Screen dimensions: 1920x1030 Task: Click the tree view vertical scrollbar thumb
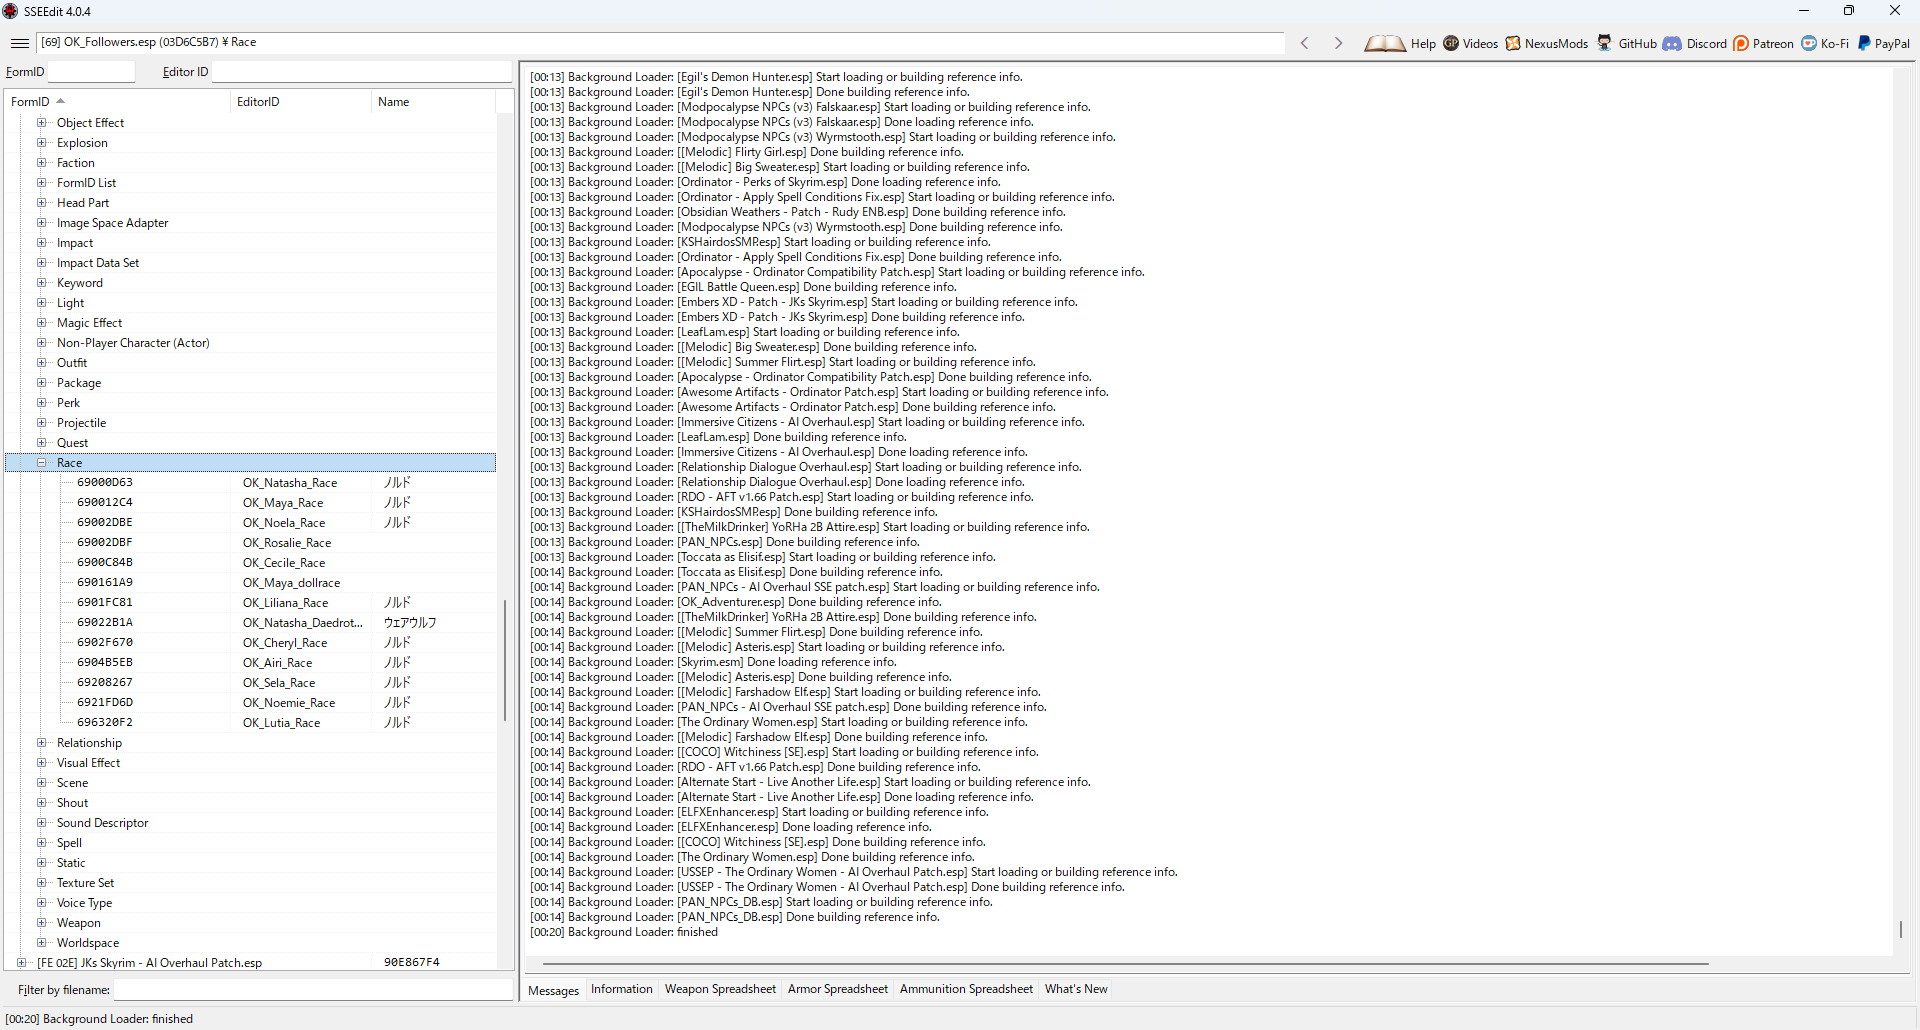[x=504, y=660]
